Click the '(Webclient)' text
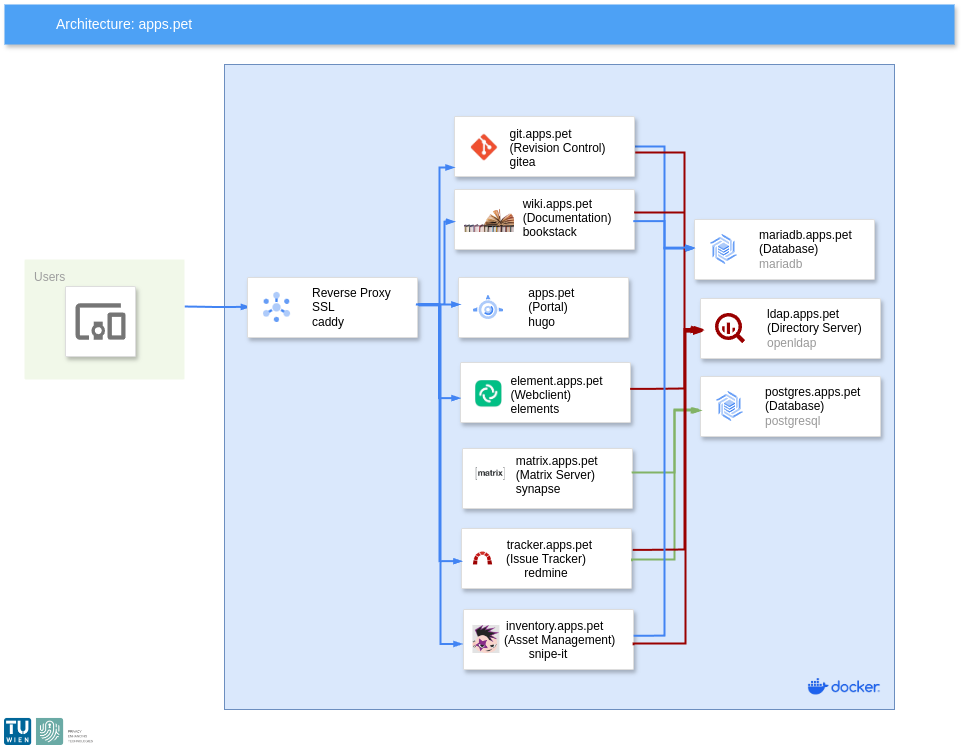Image resolution: width=961 pixels, height=745 pixels. coord(540,395)
